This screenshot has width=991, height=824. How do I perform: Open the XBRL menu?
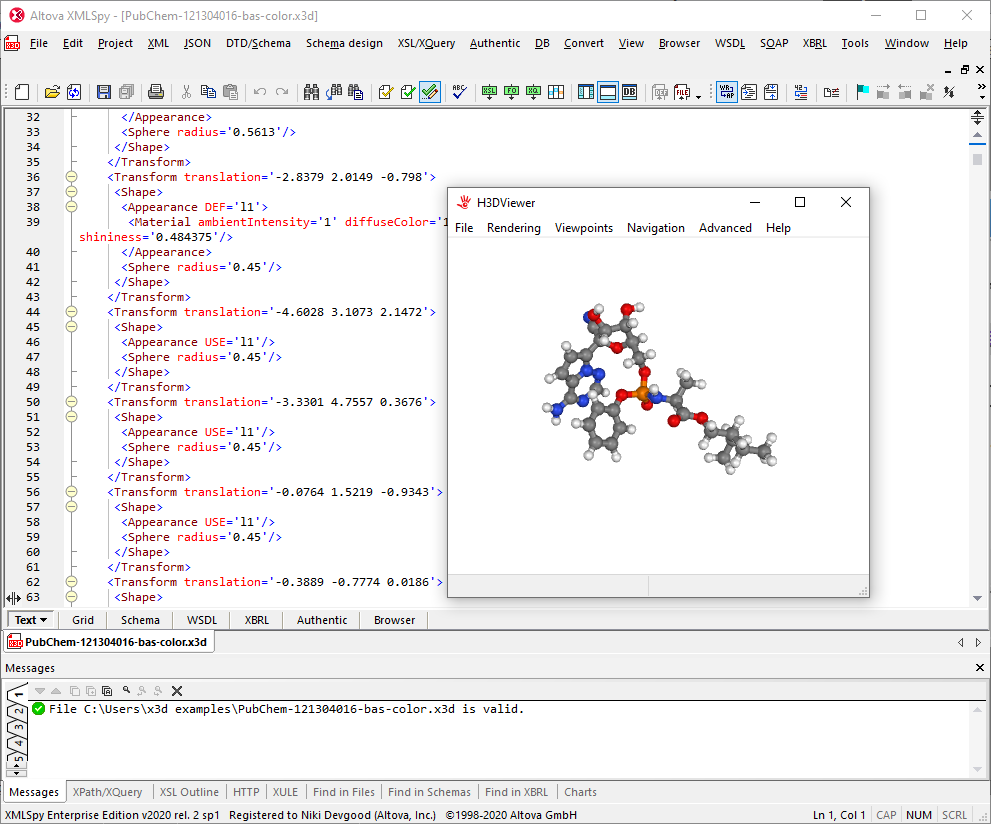[x=814, y=43]
